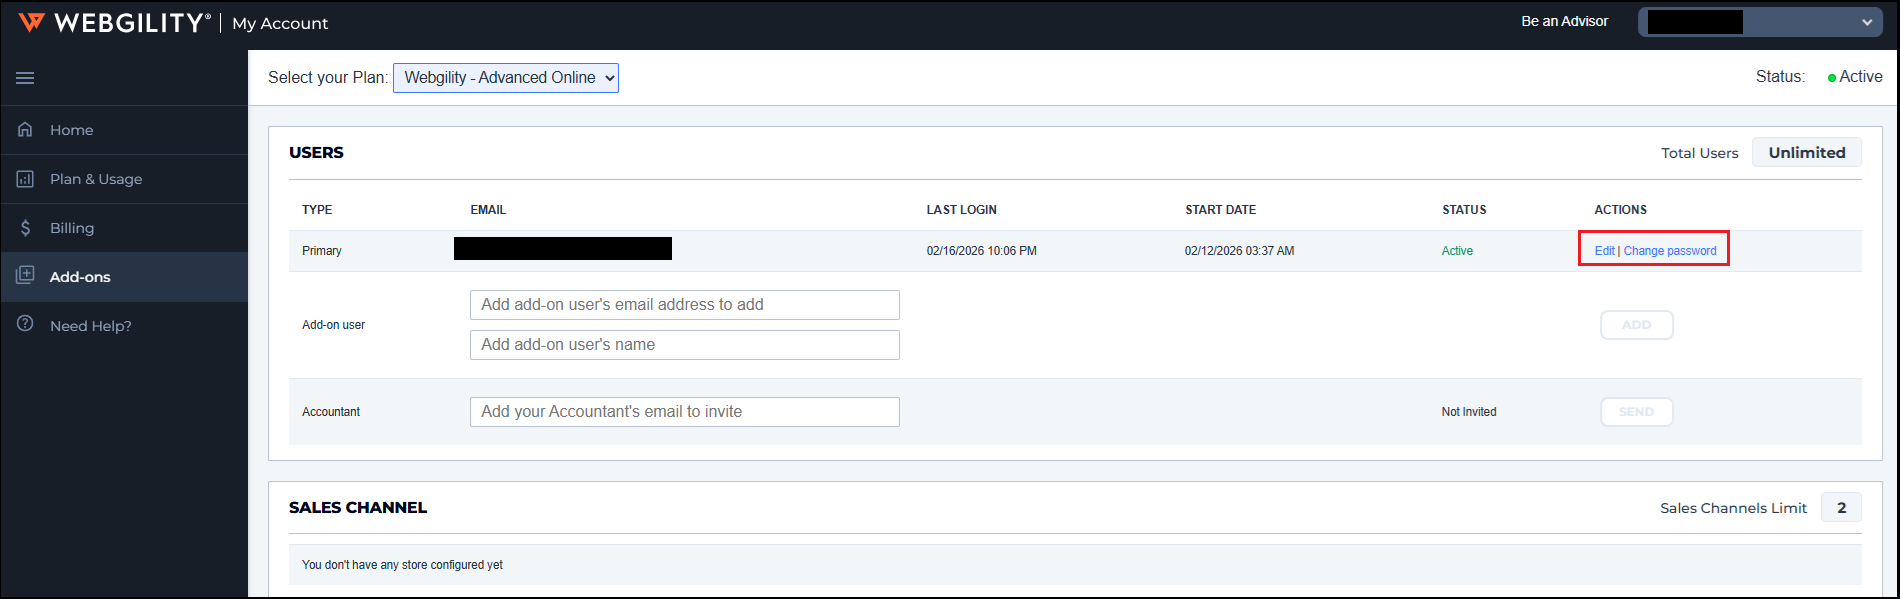Go to the Billing menu item
The height and width of the screenshot is (599, 1900).
72,228
